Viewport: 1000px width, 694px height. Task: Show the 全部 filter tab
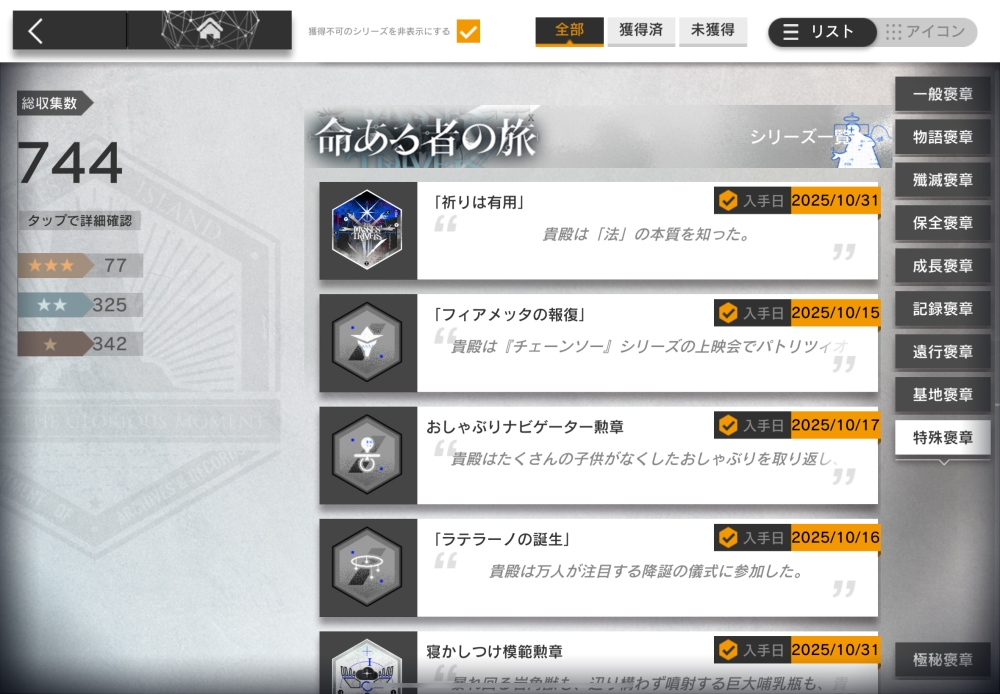pyautogui.click(x=570, y=31)
